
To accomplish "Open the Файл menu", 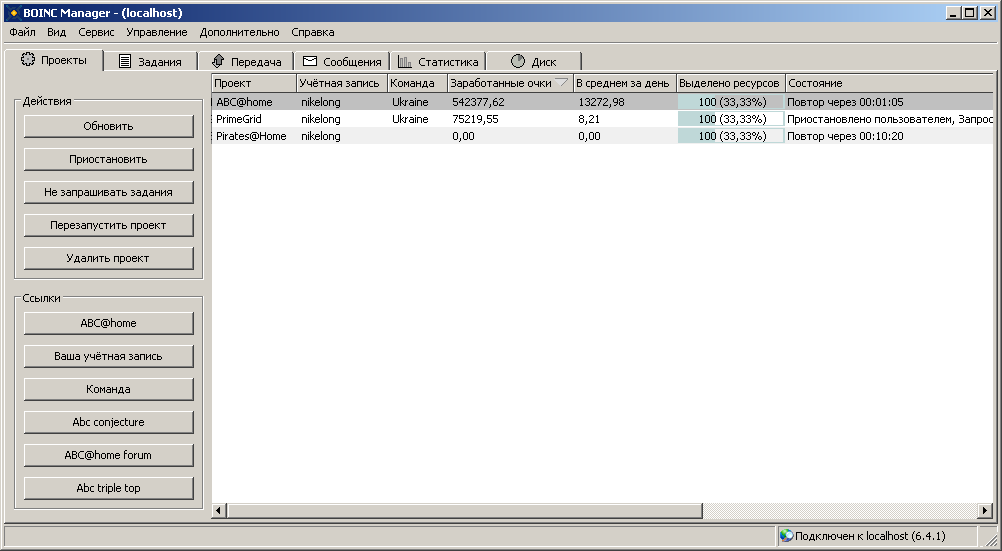I will [22, 32].
